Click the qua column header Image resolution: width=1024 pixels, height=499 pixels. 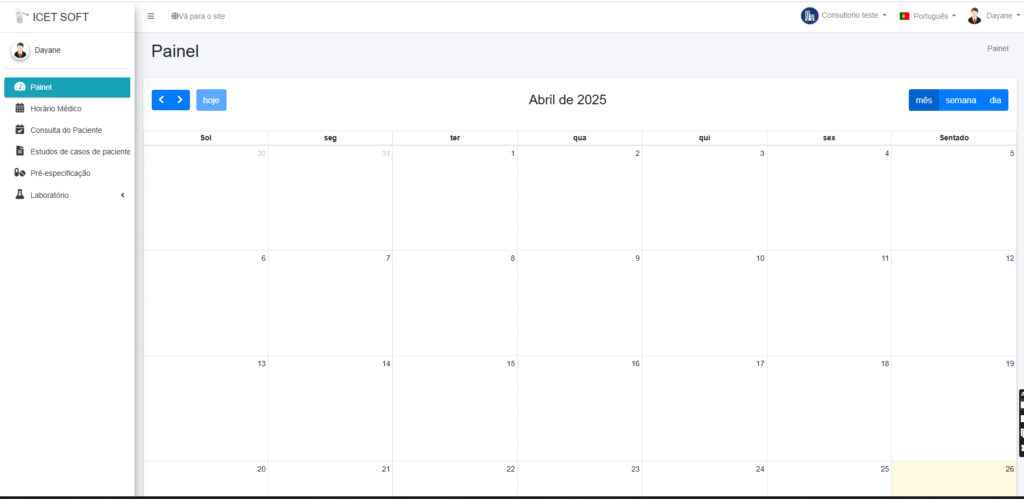pos(579,138)
